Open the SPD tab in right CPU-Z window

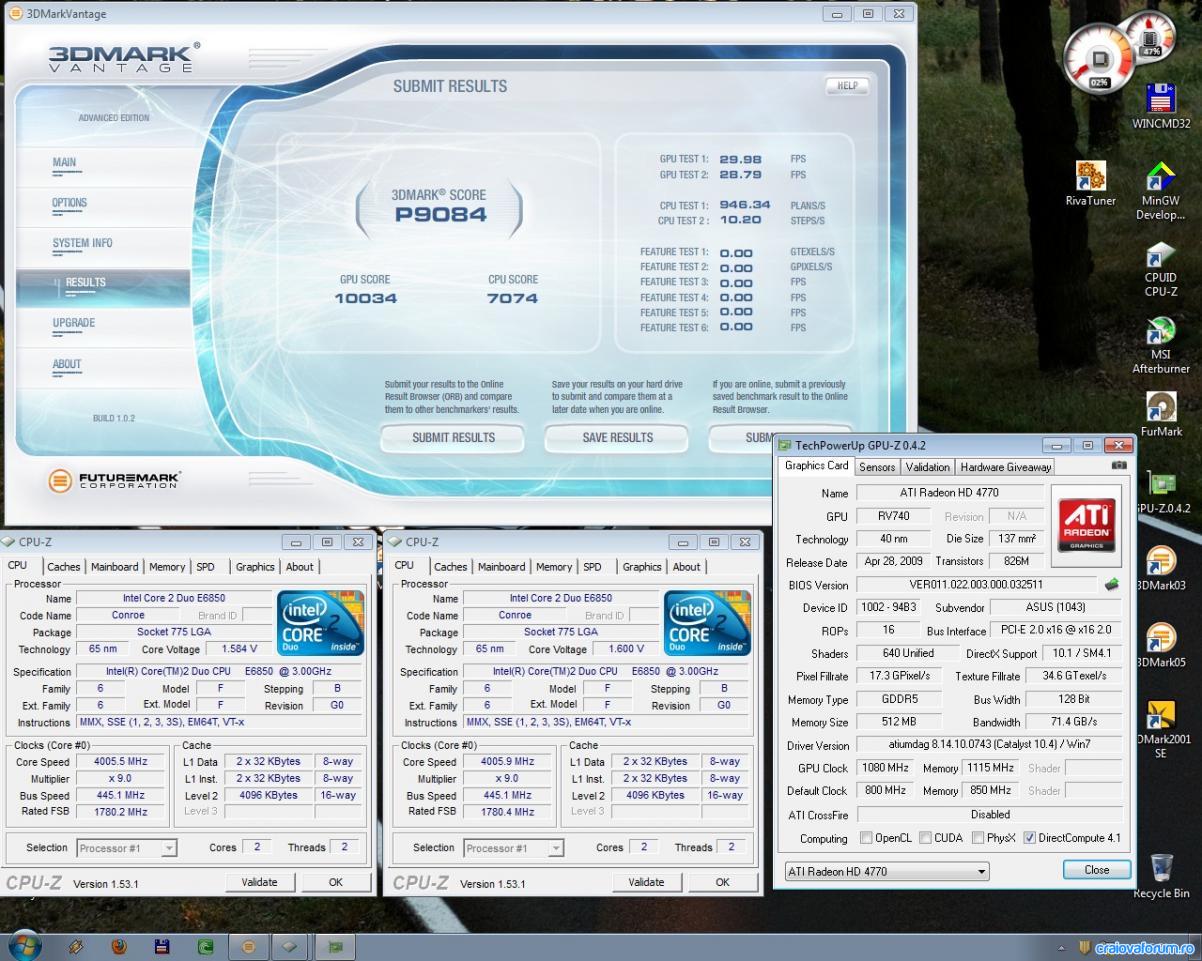593,567
